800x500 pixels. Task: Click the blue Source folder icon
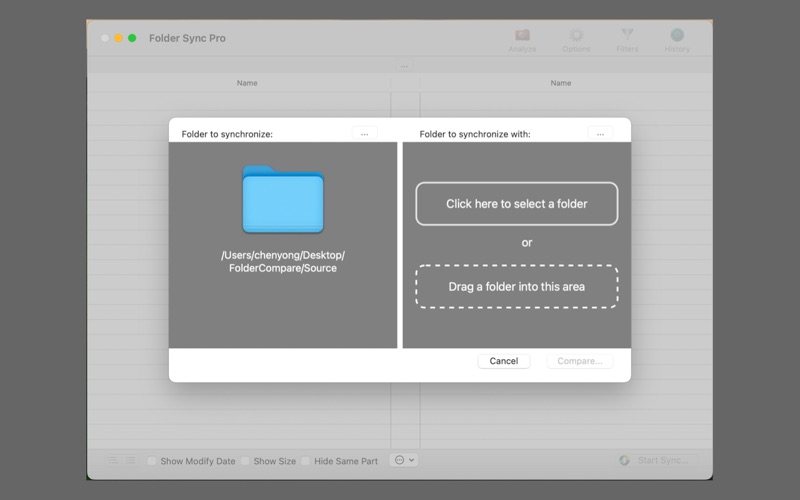283,199
